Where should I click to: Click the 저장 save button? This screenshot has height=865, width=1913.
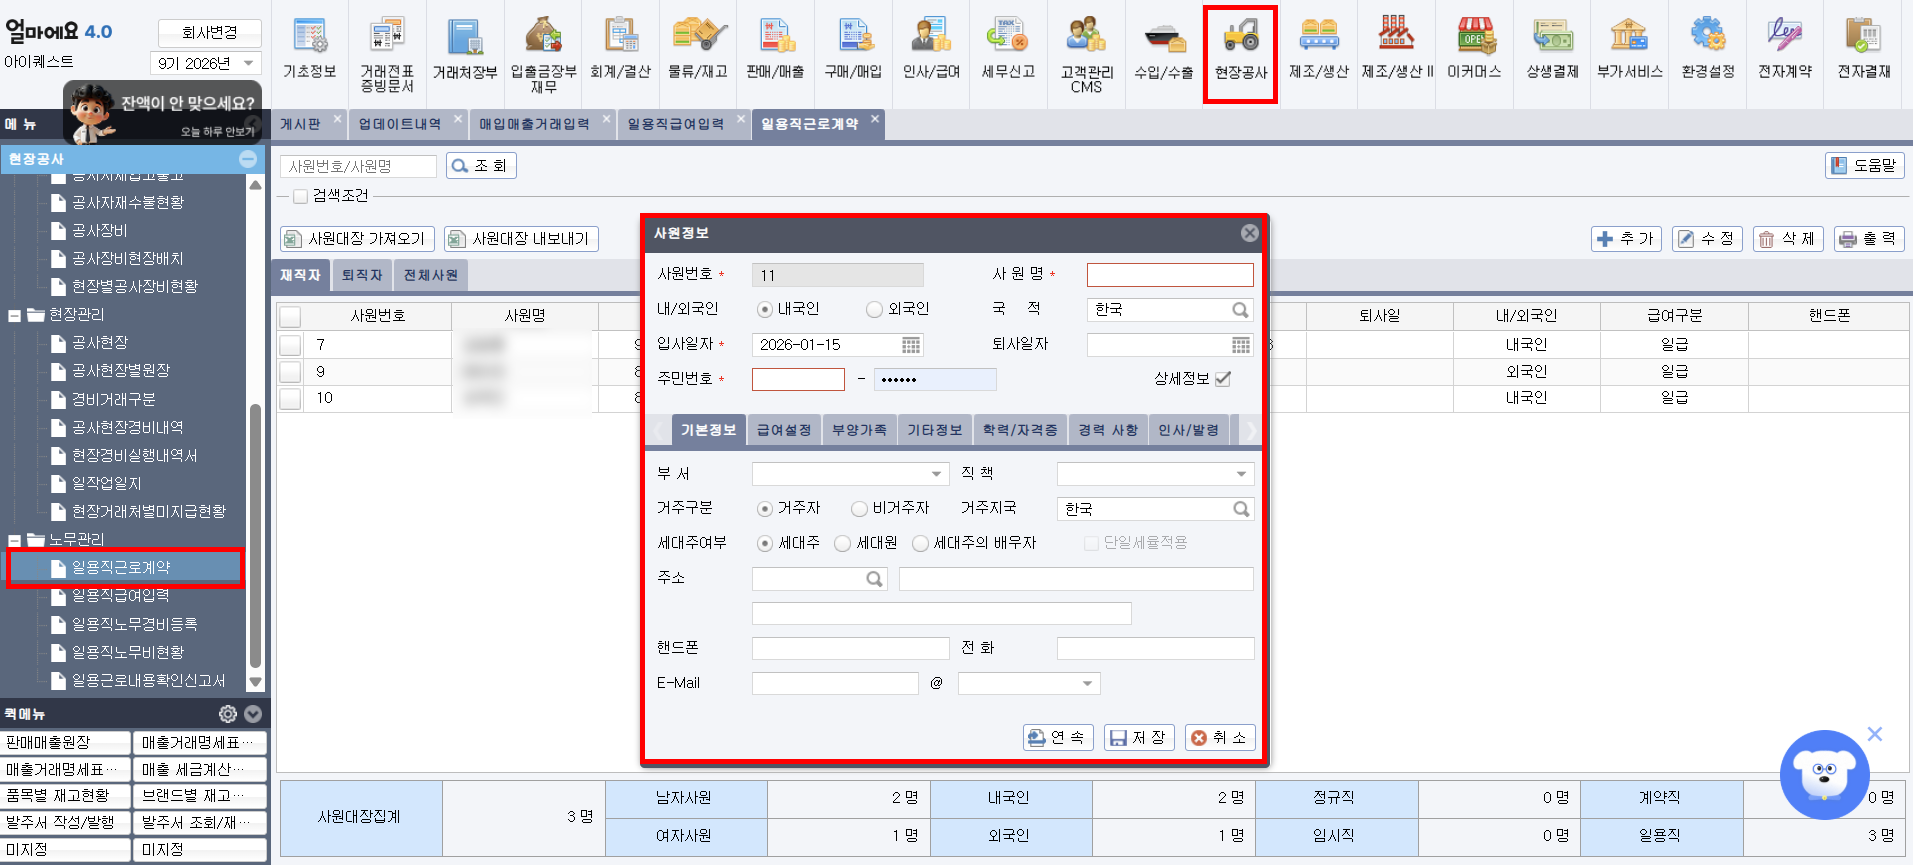[1139, 737]
